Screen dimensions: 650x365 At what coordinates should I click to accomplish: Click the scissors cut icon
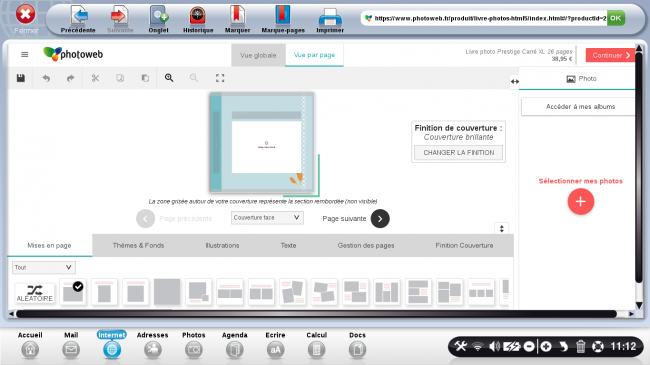point(95,78)
